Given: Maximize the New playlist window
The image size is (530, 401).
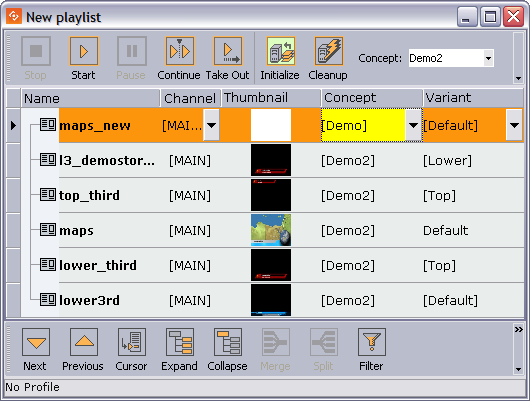Looking at the screenshot, I should tap(490, 17).
